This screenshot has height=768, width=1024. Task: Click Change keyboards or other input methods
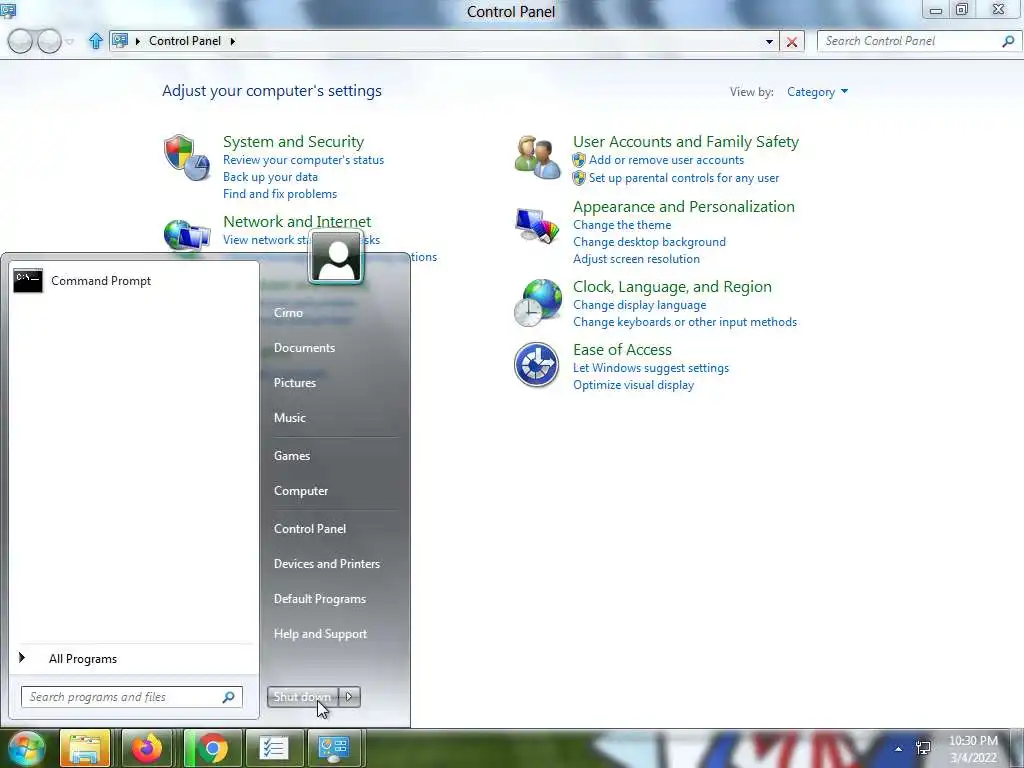pos(684,322)
